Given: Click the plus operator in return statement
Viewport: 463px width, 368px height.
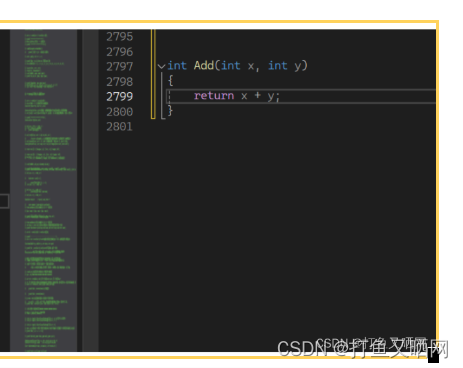Looking at the screenshot, I should coord(257,95).
